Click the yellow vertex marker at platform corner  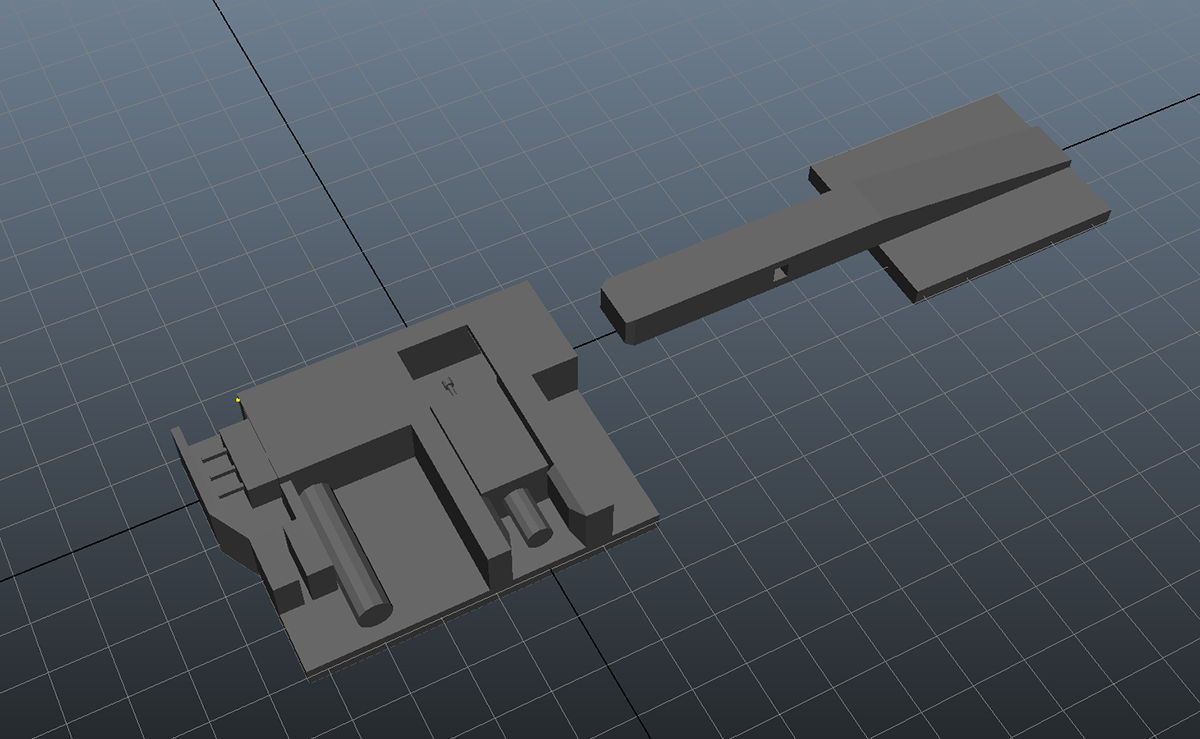tap(238, 399)
